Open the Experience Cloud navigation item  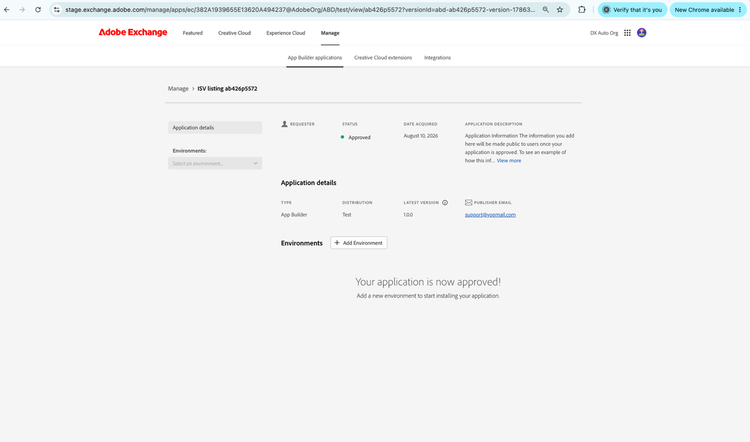[x=286, y=33]
